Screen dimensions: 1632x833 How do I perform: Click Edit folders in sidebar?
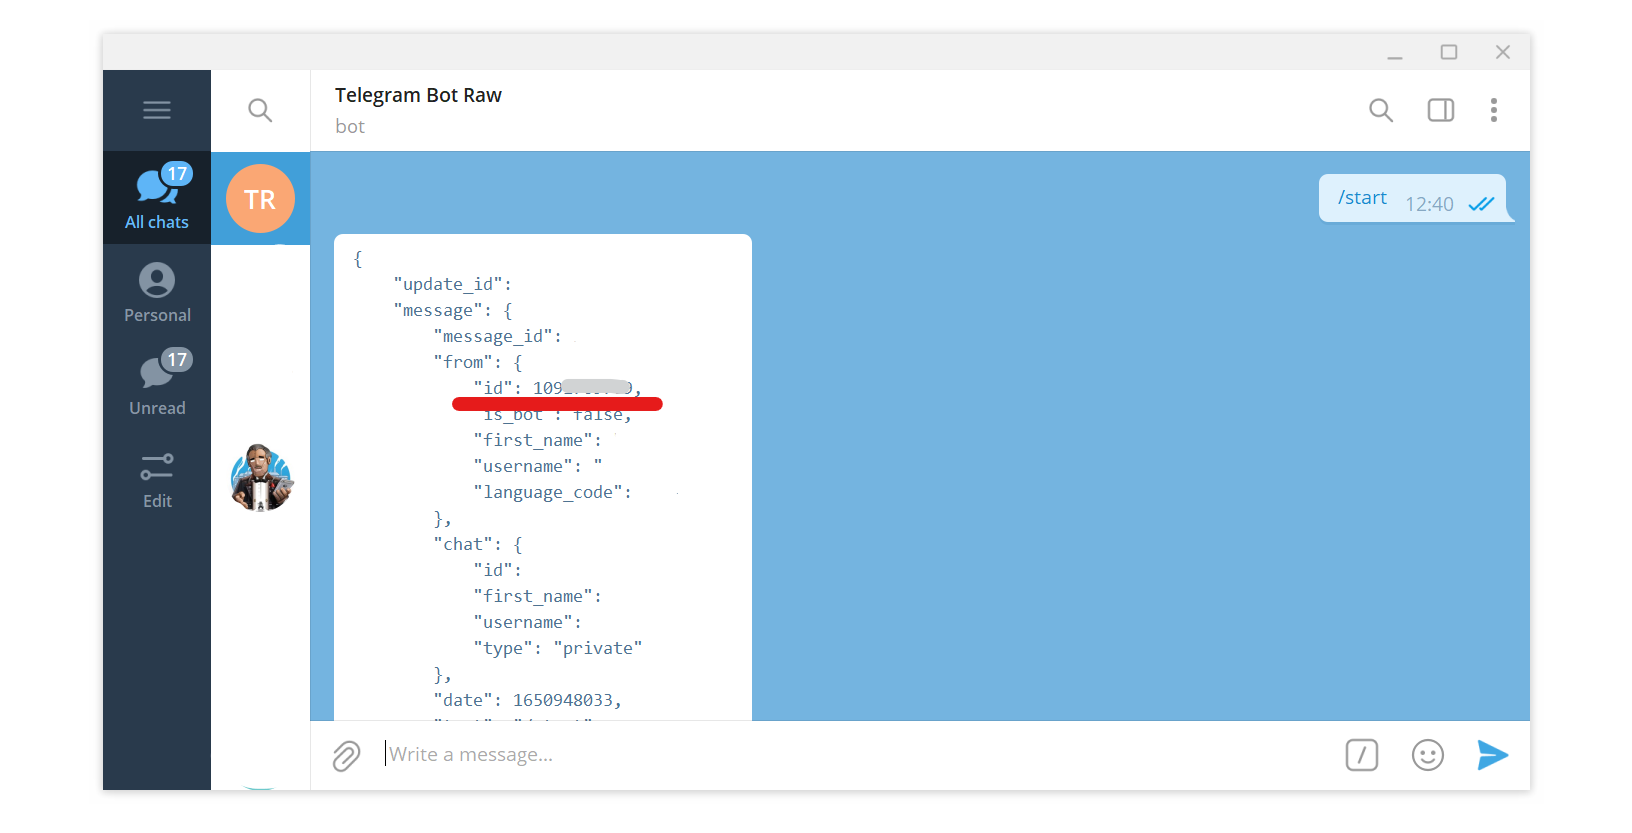coord(157,478)
